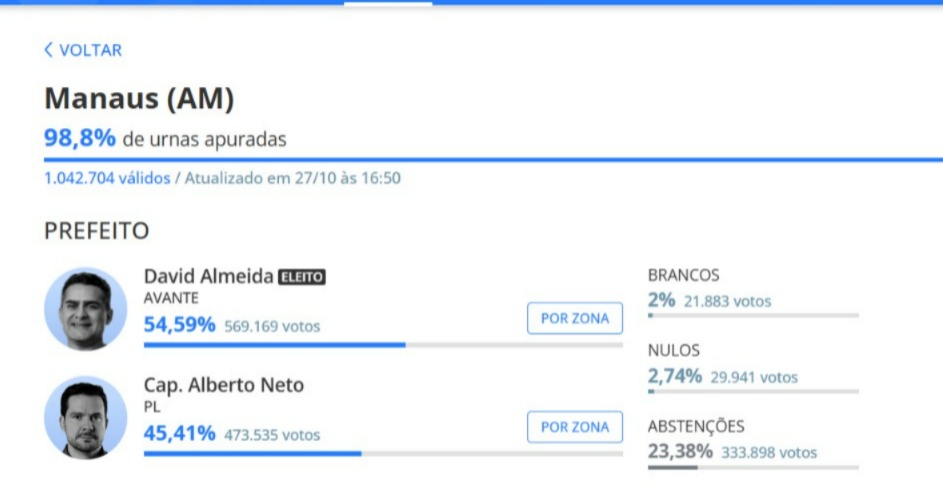Go back via the VOLTAR link

click(90, 50)
